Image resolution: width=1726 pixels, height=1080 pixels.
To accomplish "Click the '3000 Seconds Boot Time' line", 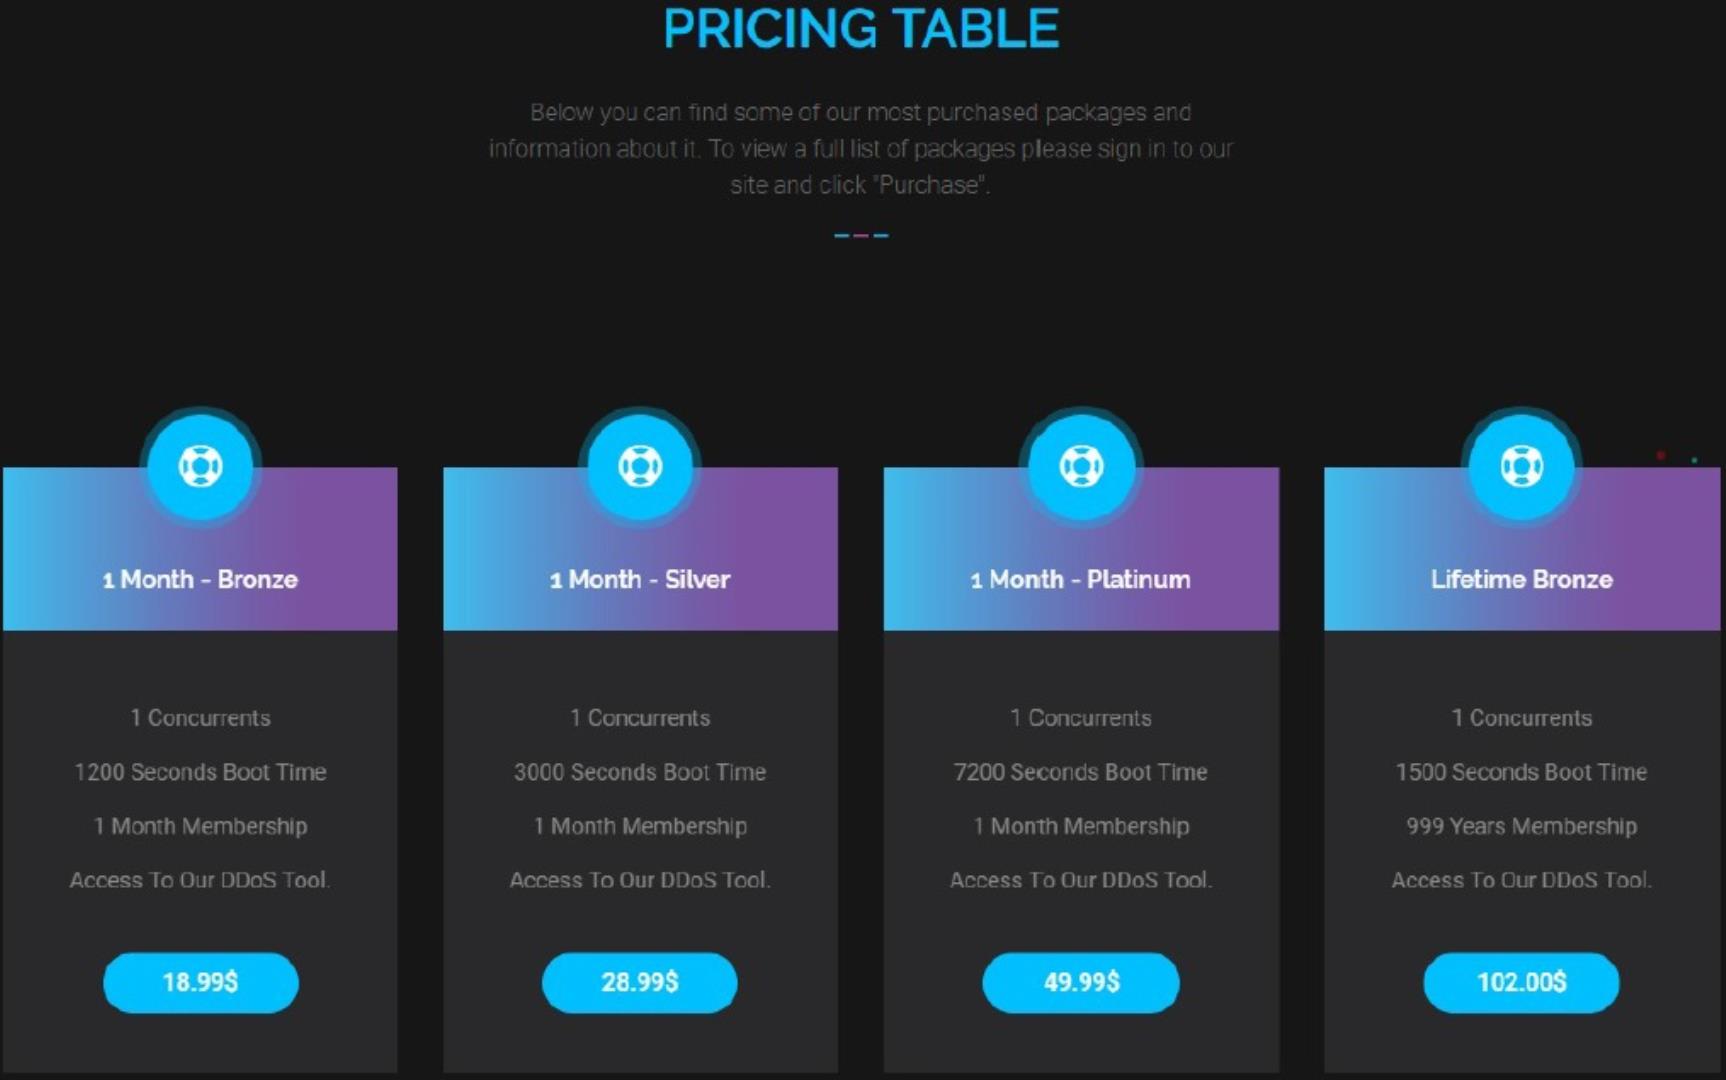I will coord(640,772).
